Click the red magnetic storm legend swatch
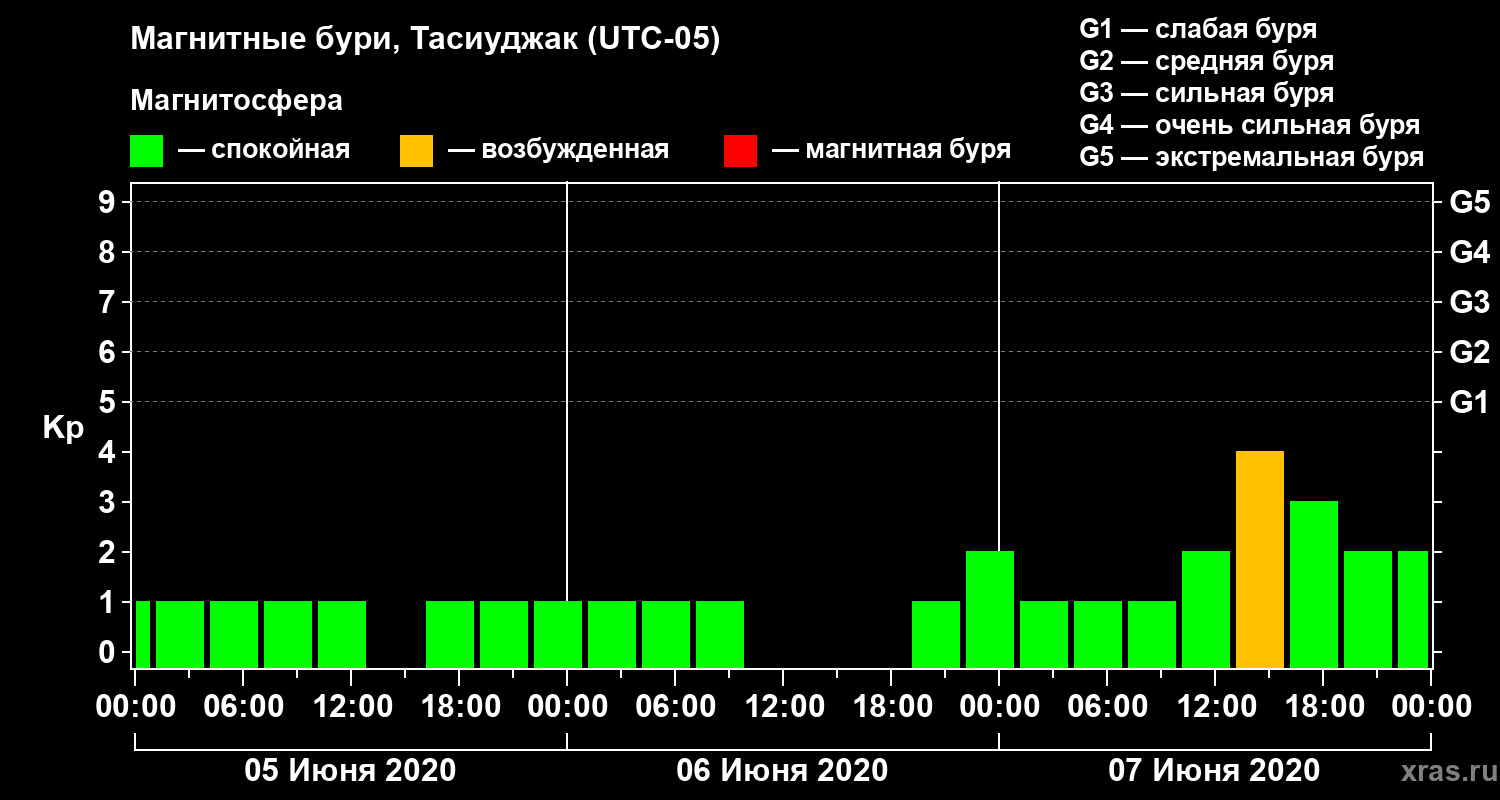Screen dimensions: 1500x800 [x=740, y=151]
